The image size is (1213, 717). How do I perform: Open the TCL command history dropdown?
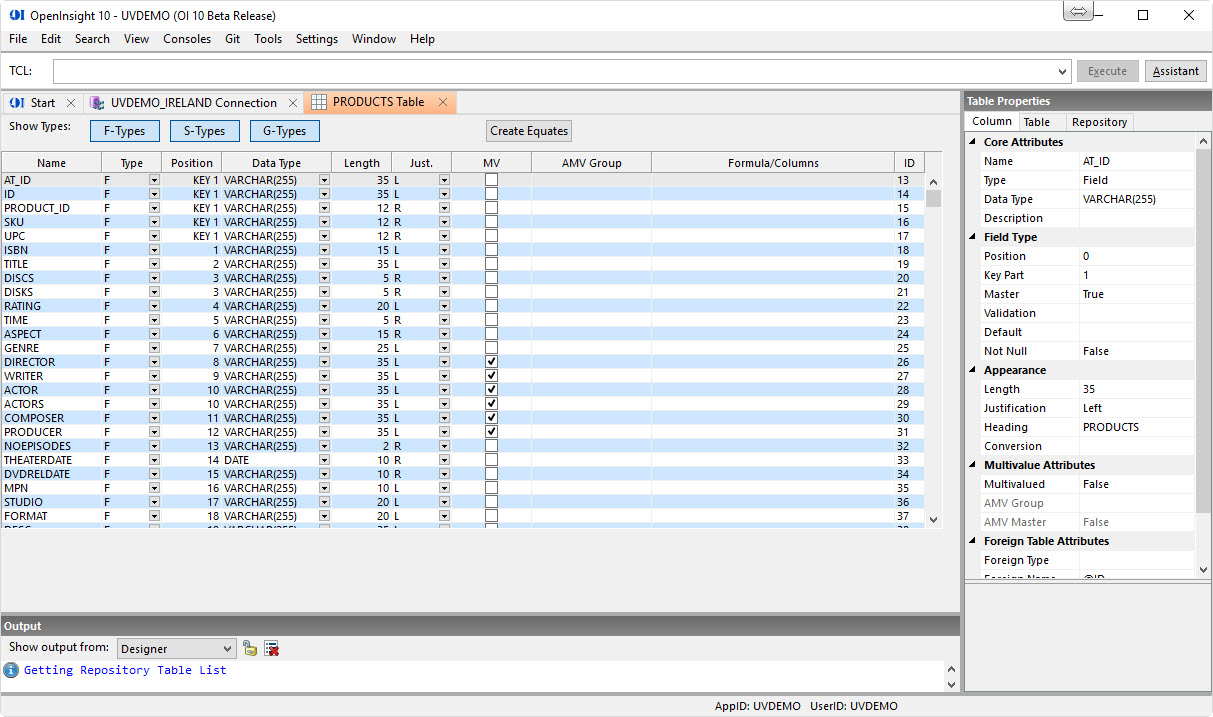[1062, 72]
